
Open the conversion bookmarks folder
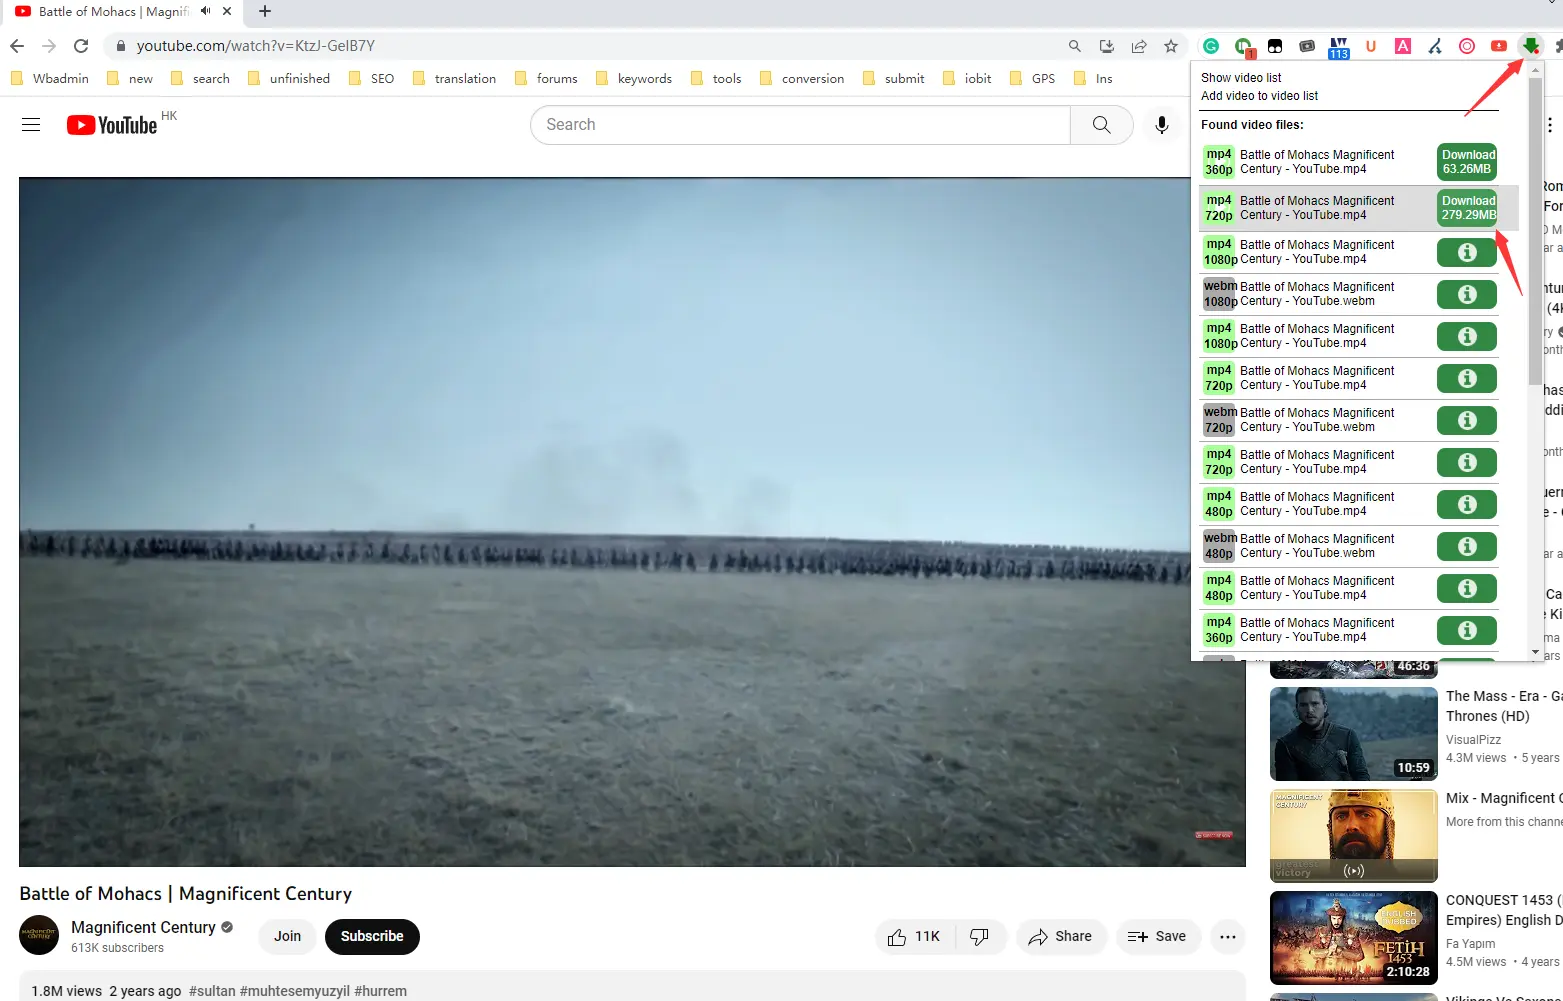point(802,78)
